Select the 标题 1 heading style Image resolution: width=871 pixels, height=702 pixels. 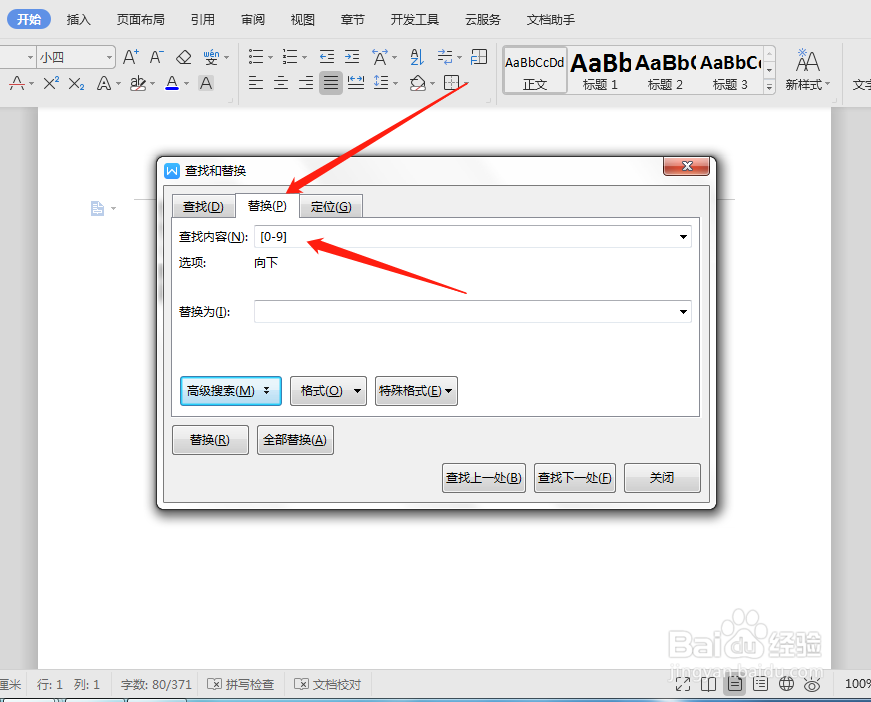600,71
